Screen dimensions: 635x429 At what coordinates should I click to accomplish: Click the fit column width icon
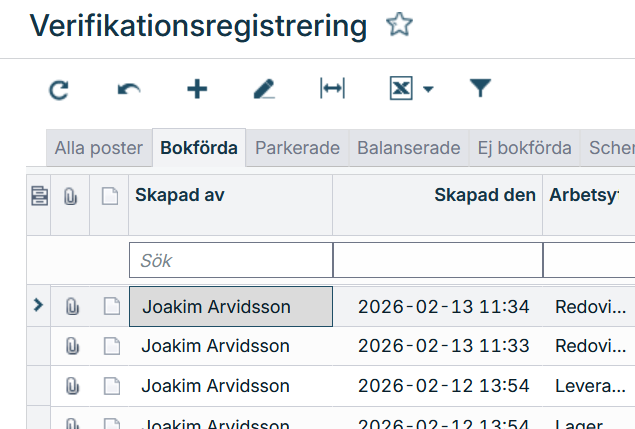click(x=332, y=90)
